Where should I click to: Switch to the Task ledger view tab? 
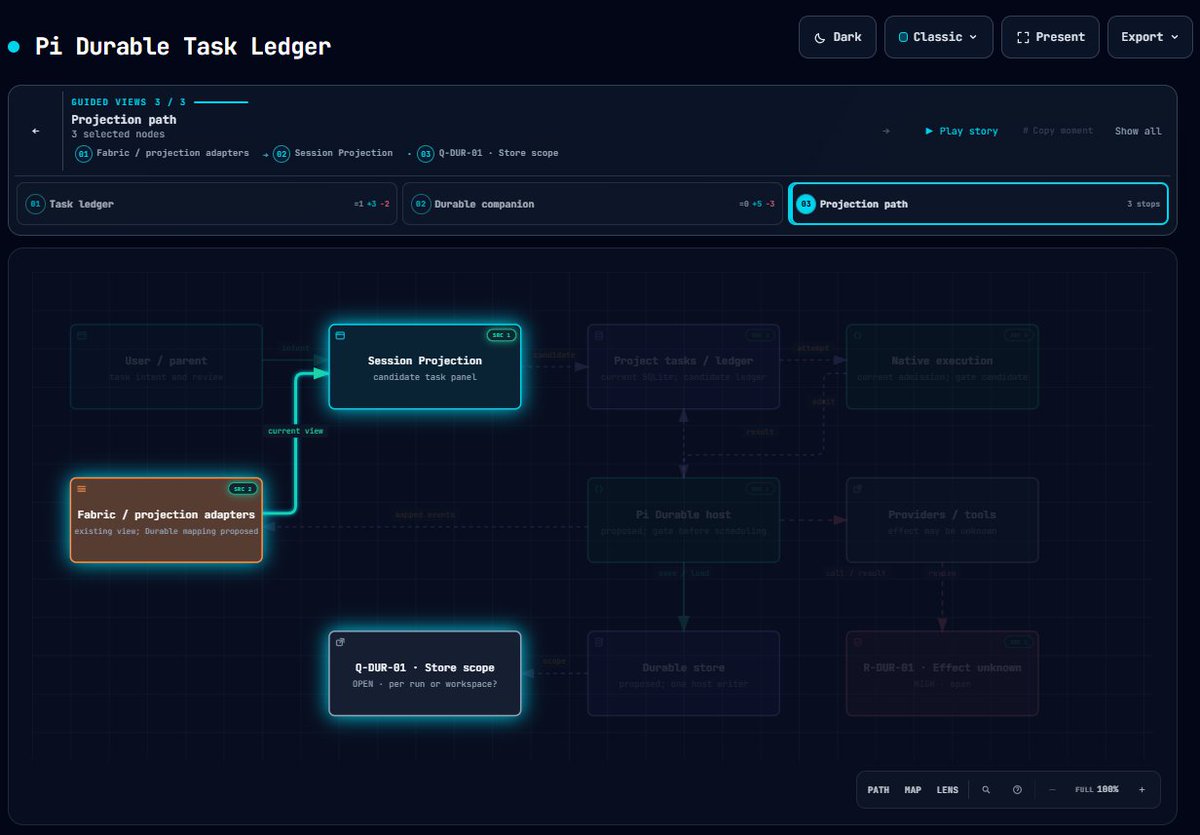coord(207,204)
